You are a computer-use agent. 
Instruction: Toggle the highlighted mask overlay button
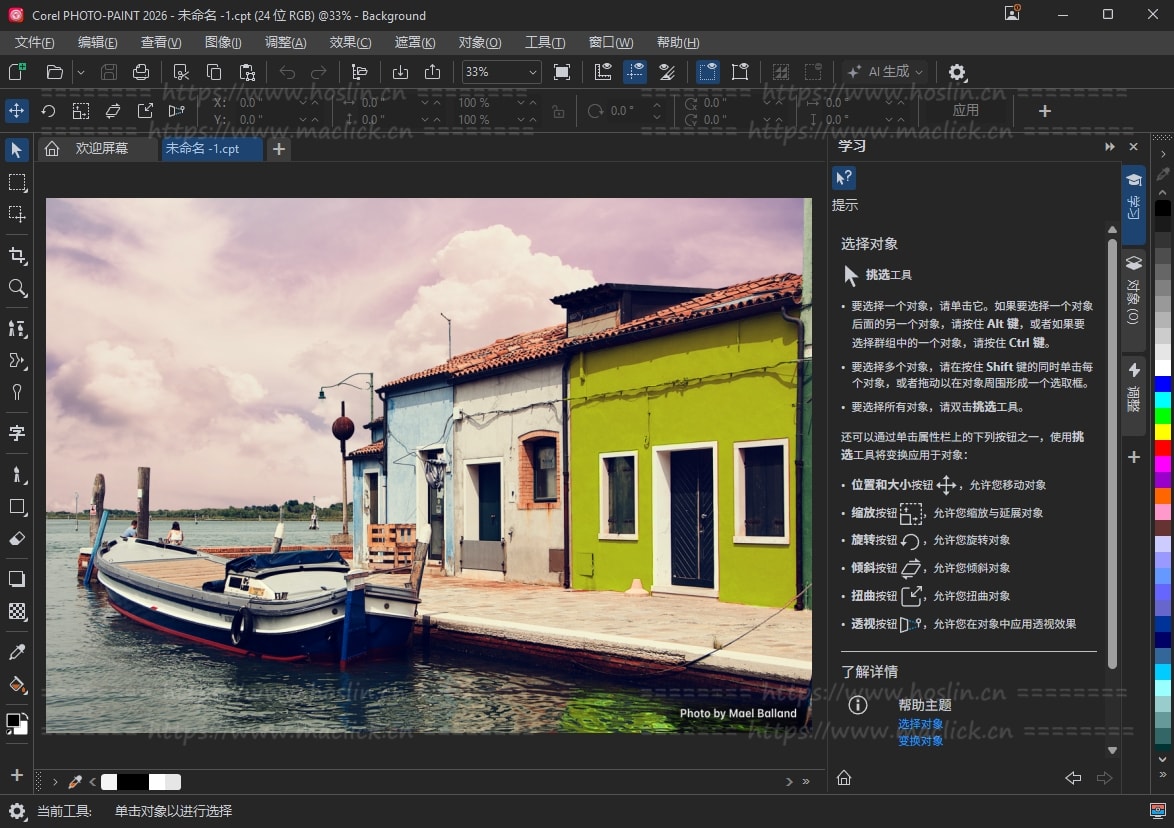(635, 72)
